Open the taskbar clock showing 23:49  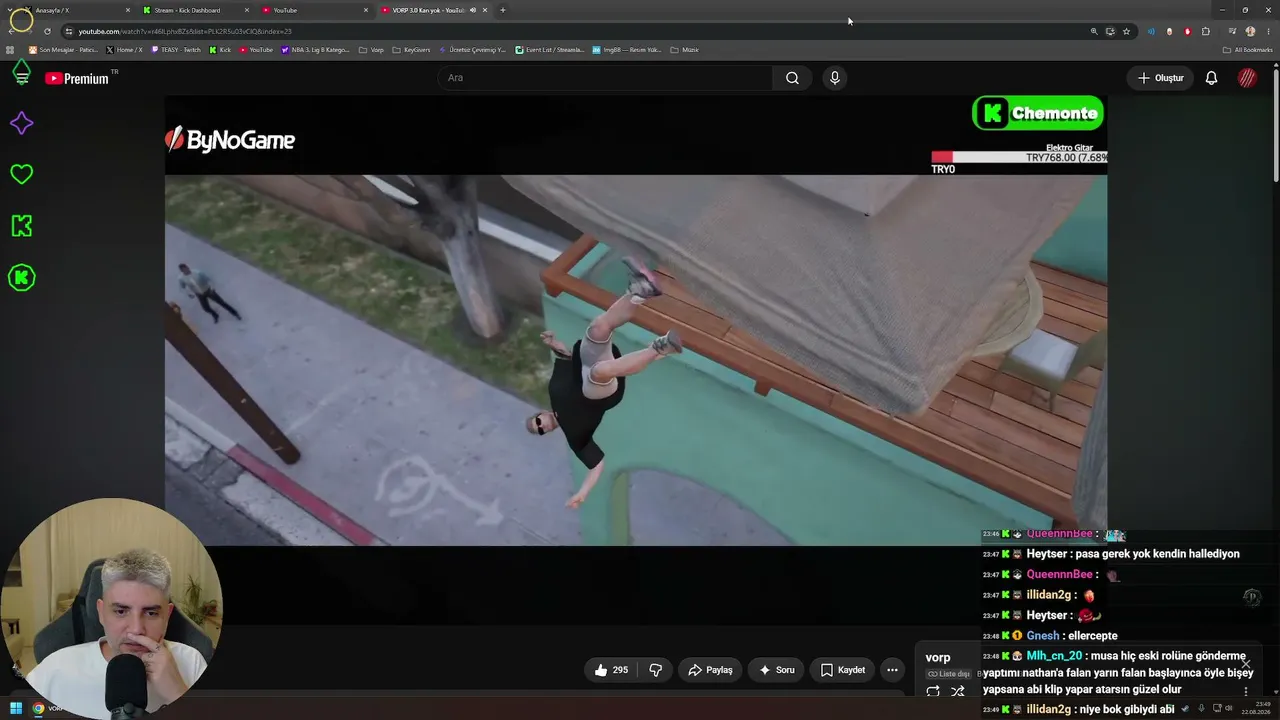click(x=1258, y=708)
